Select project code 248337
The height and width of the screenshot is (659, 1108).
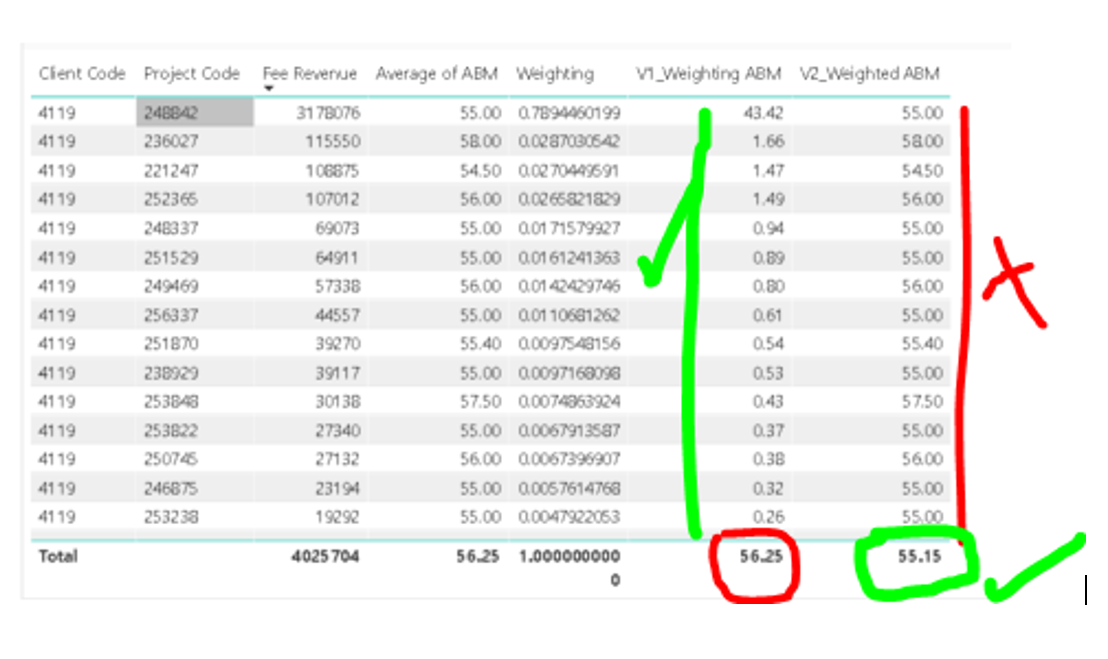point(171,228)
